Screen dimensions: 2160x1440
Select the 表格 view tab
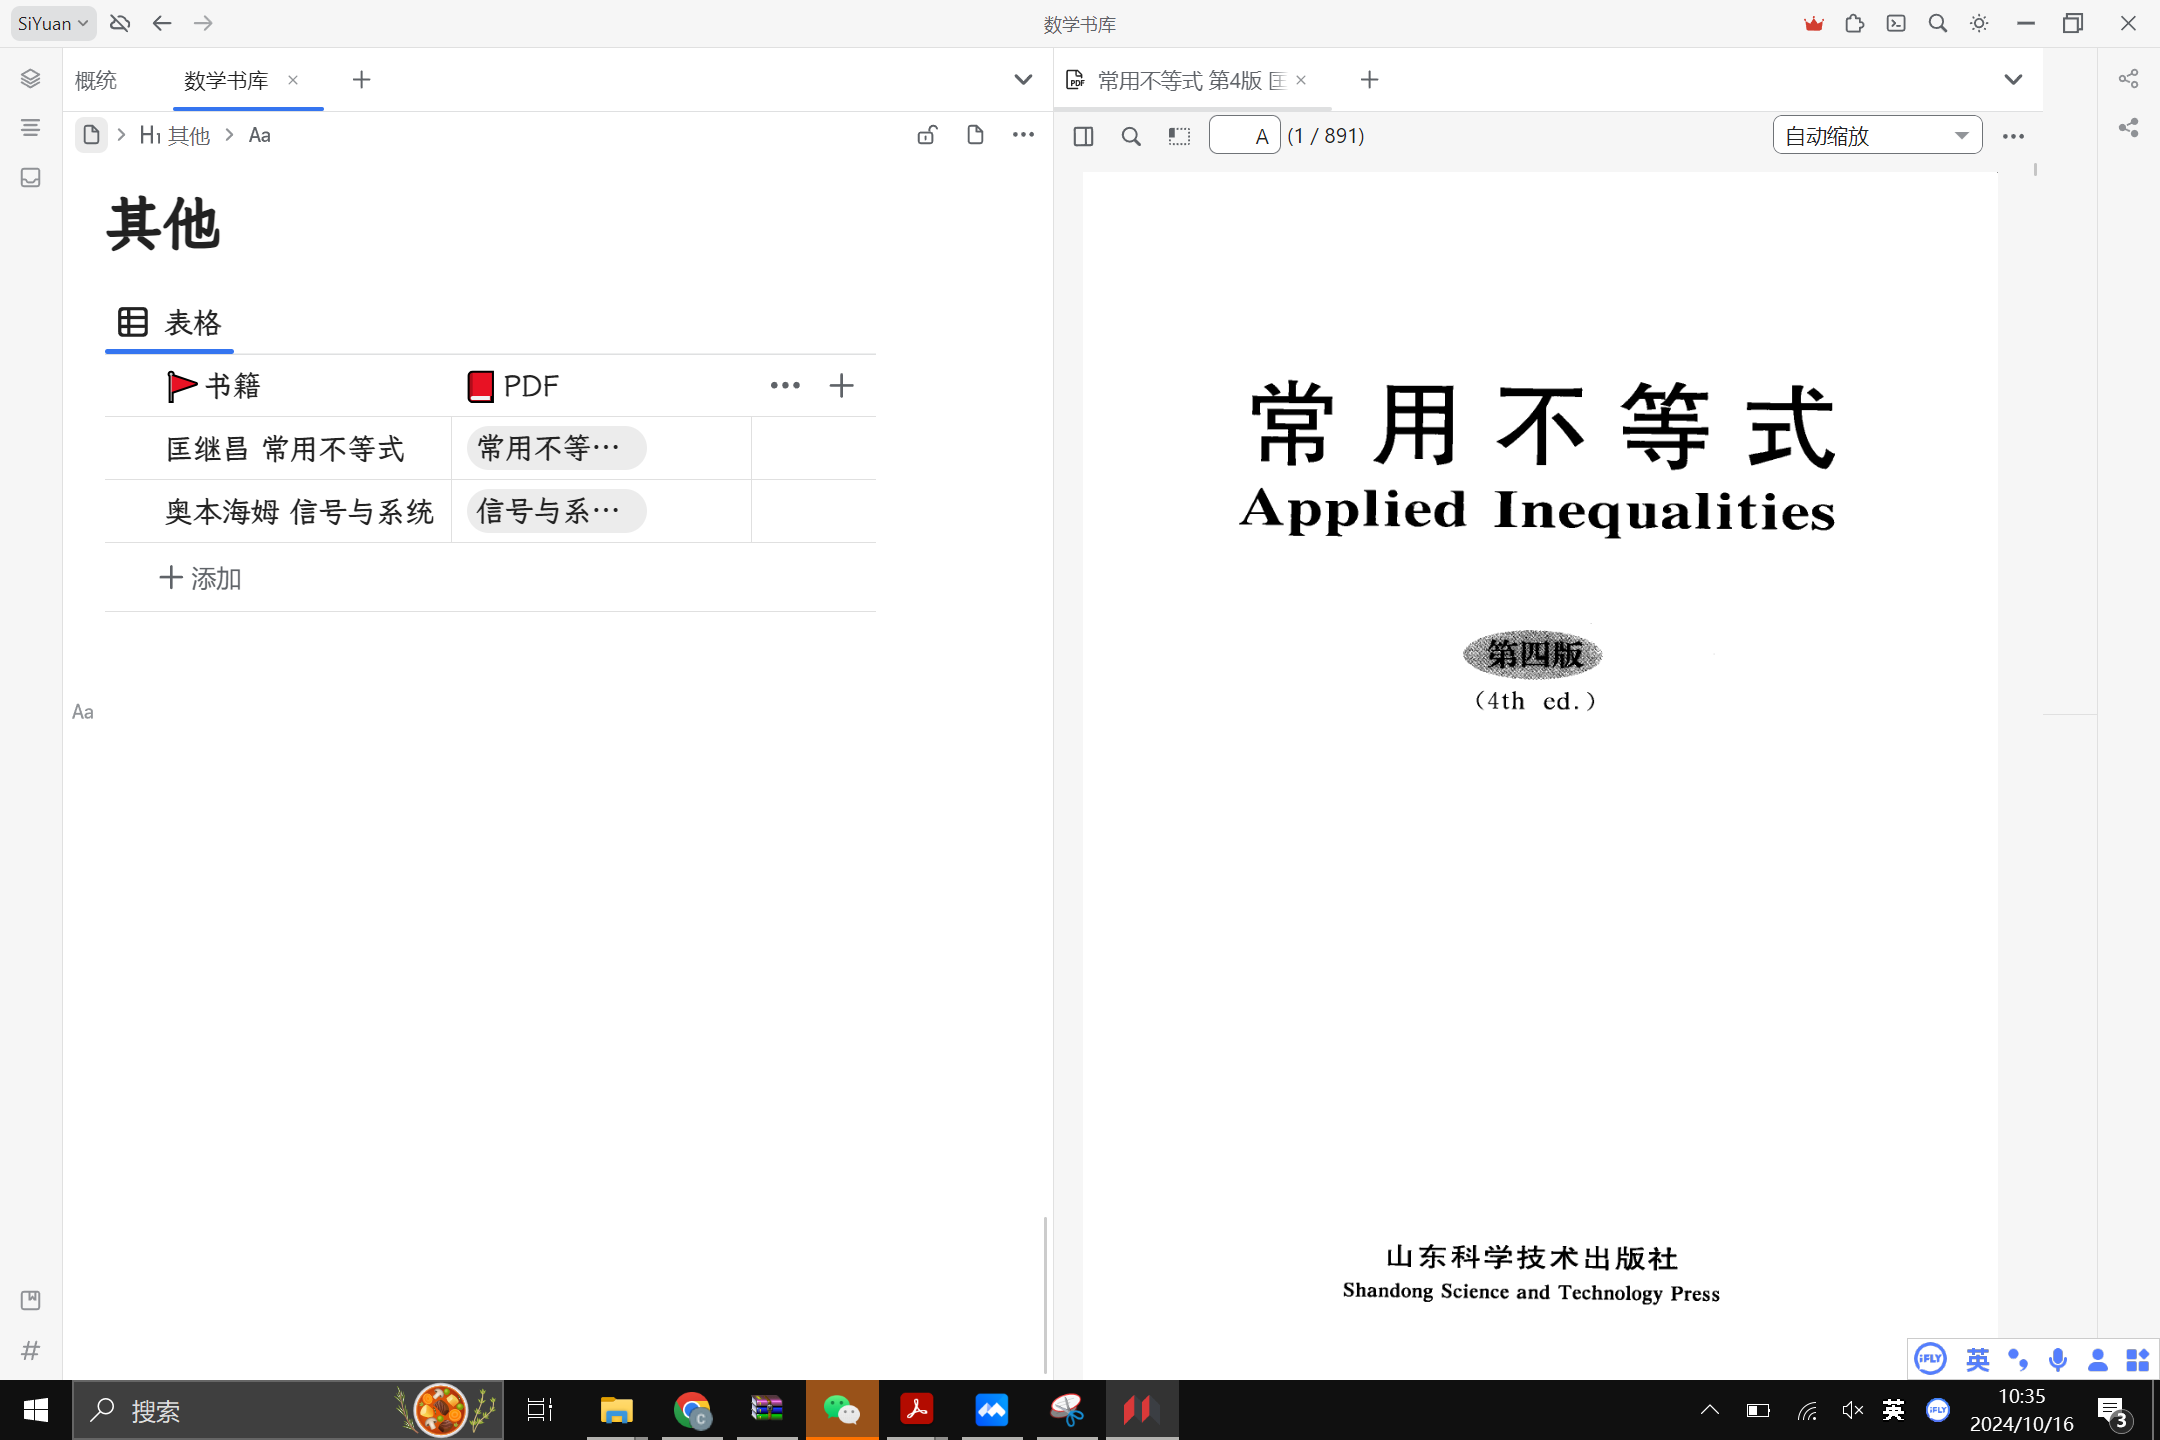point(170,323)
